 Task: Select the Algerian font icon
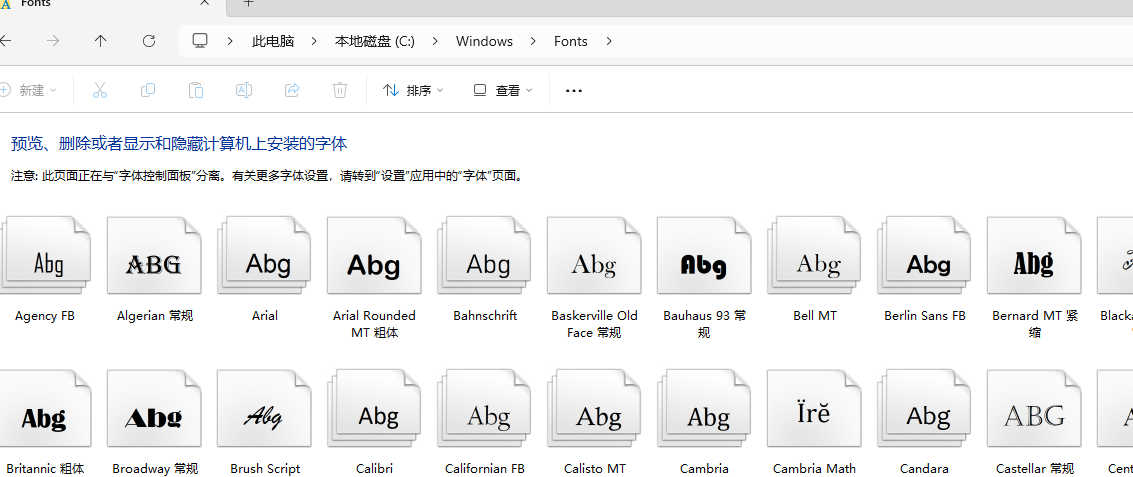tap(154, 257)
